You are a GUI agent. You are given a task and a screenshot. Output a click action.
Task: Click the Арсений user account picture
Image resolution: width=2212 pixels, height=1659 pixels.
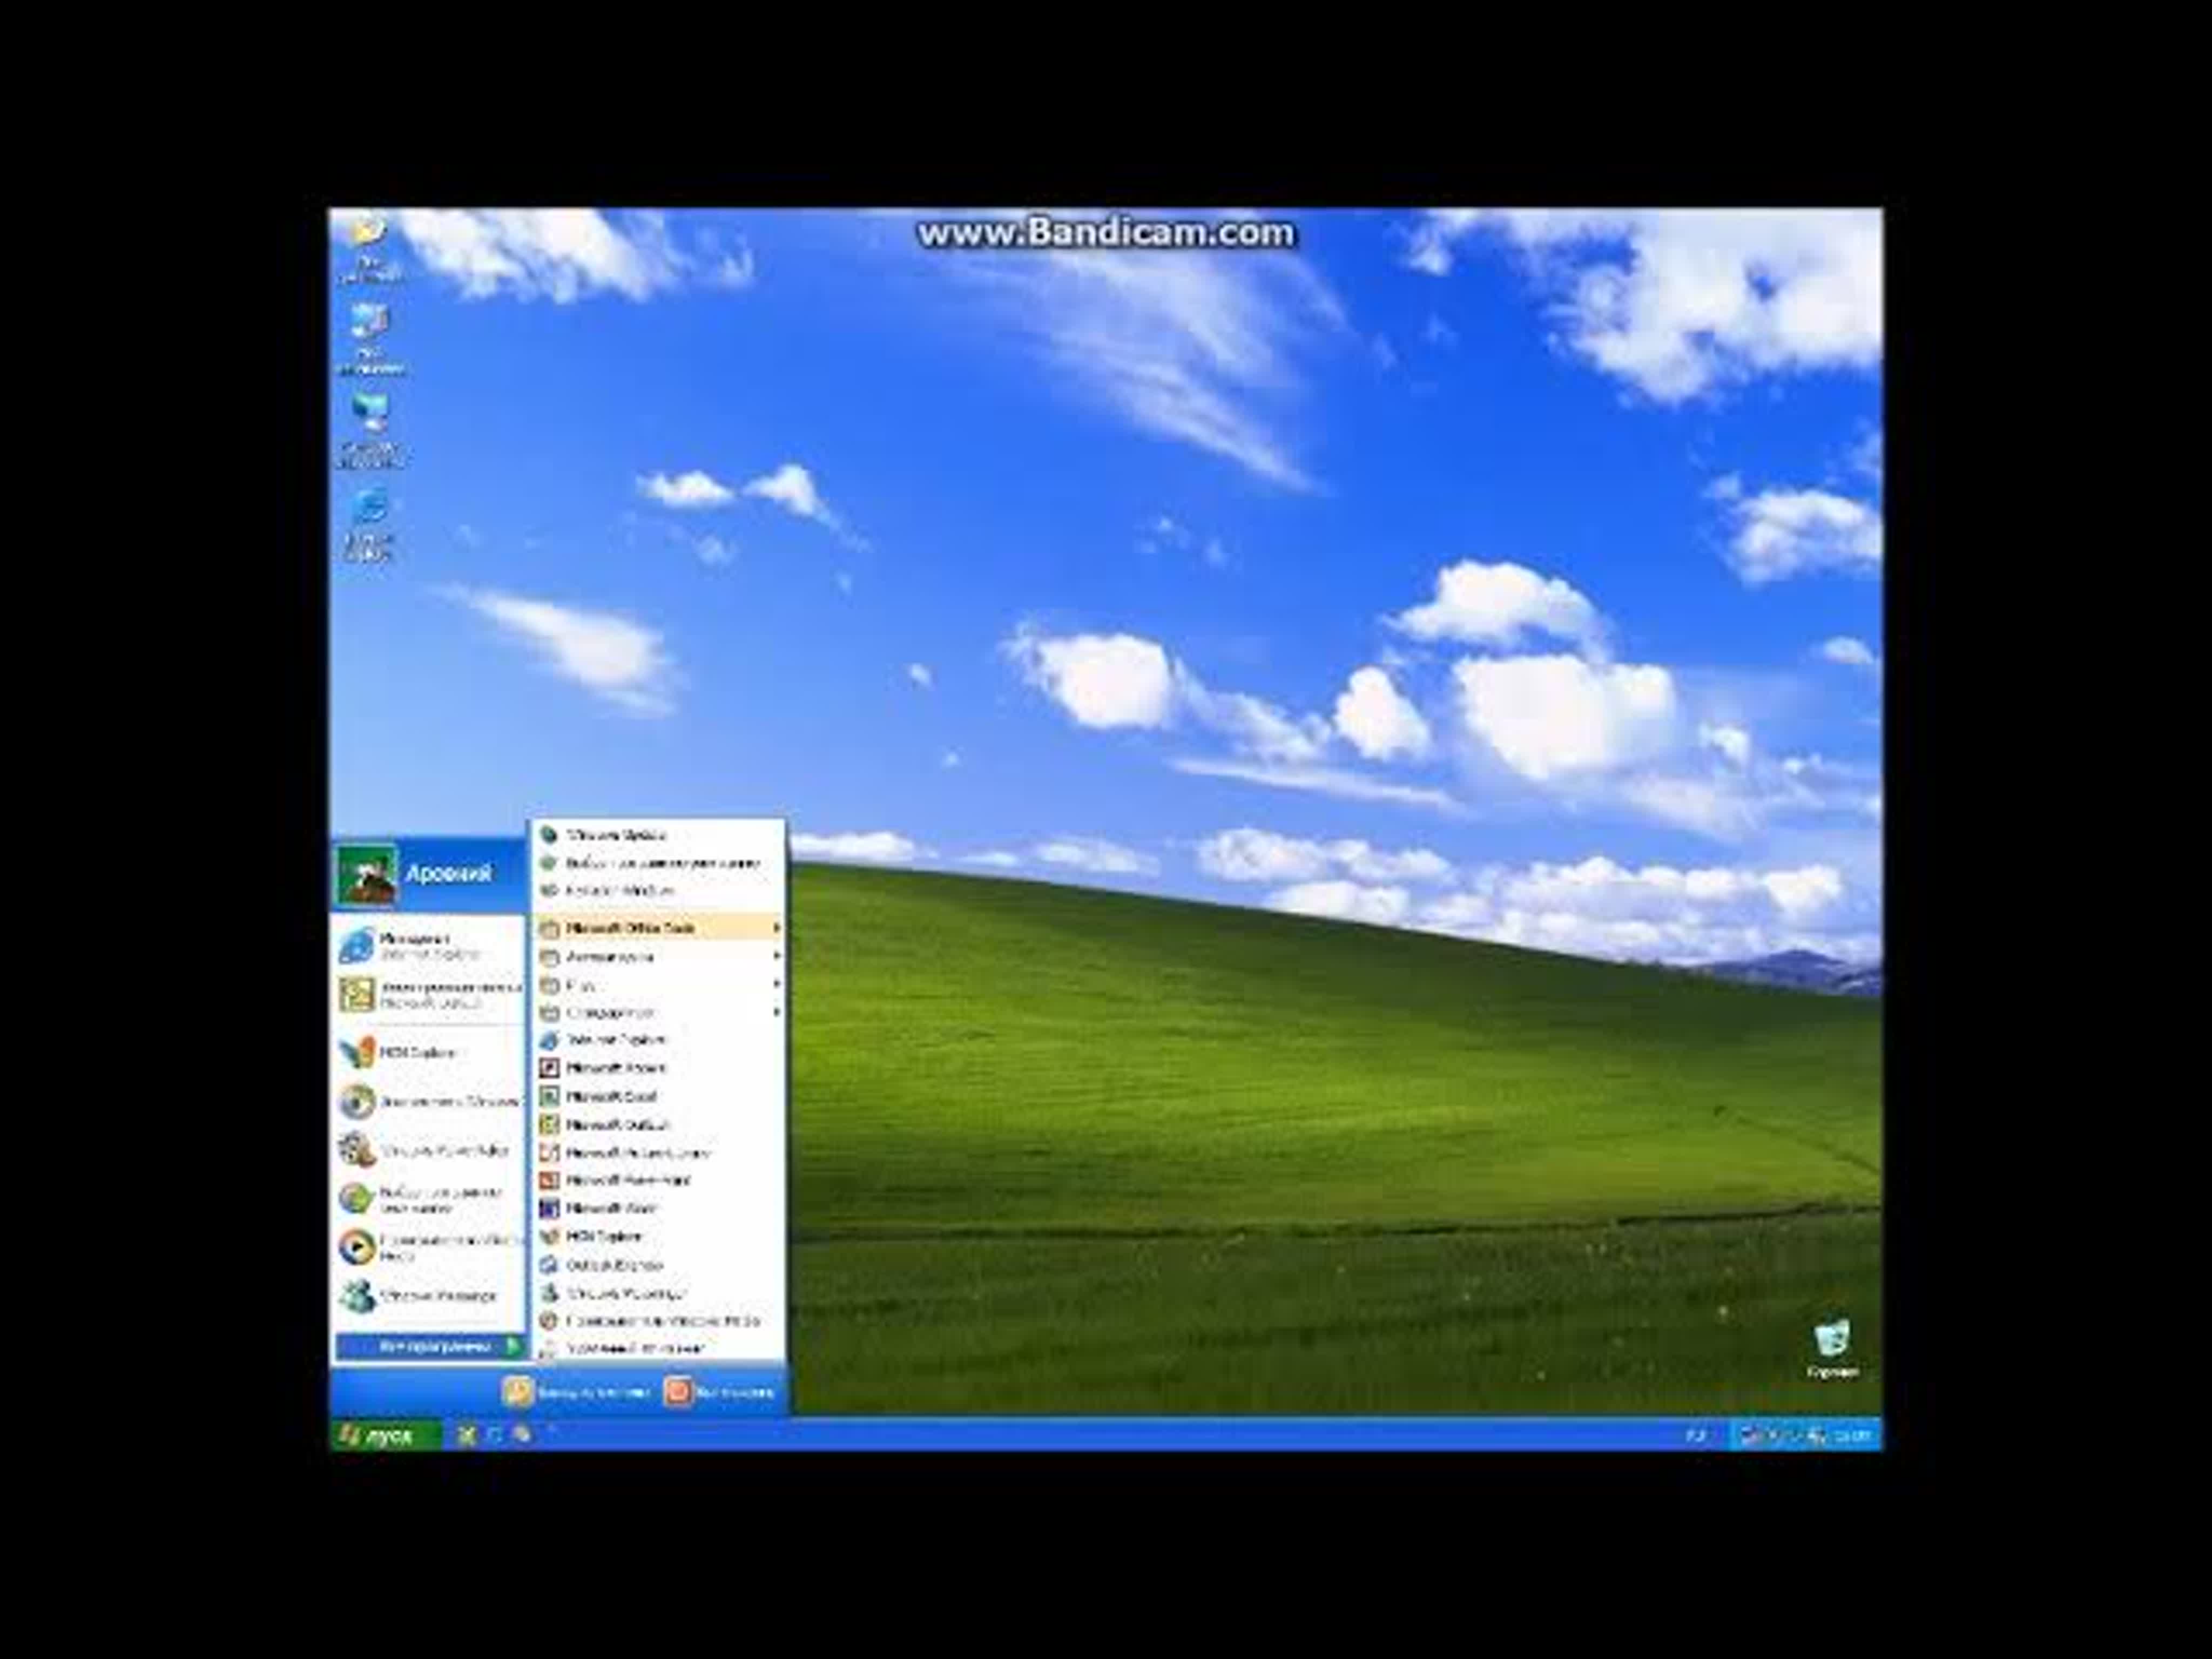pos(366,874)
